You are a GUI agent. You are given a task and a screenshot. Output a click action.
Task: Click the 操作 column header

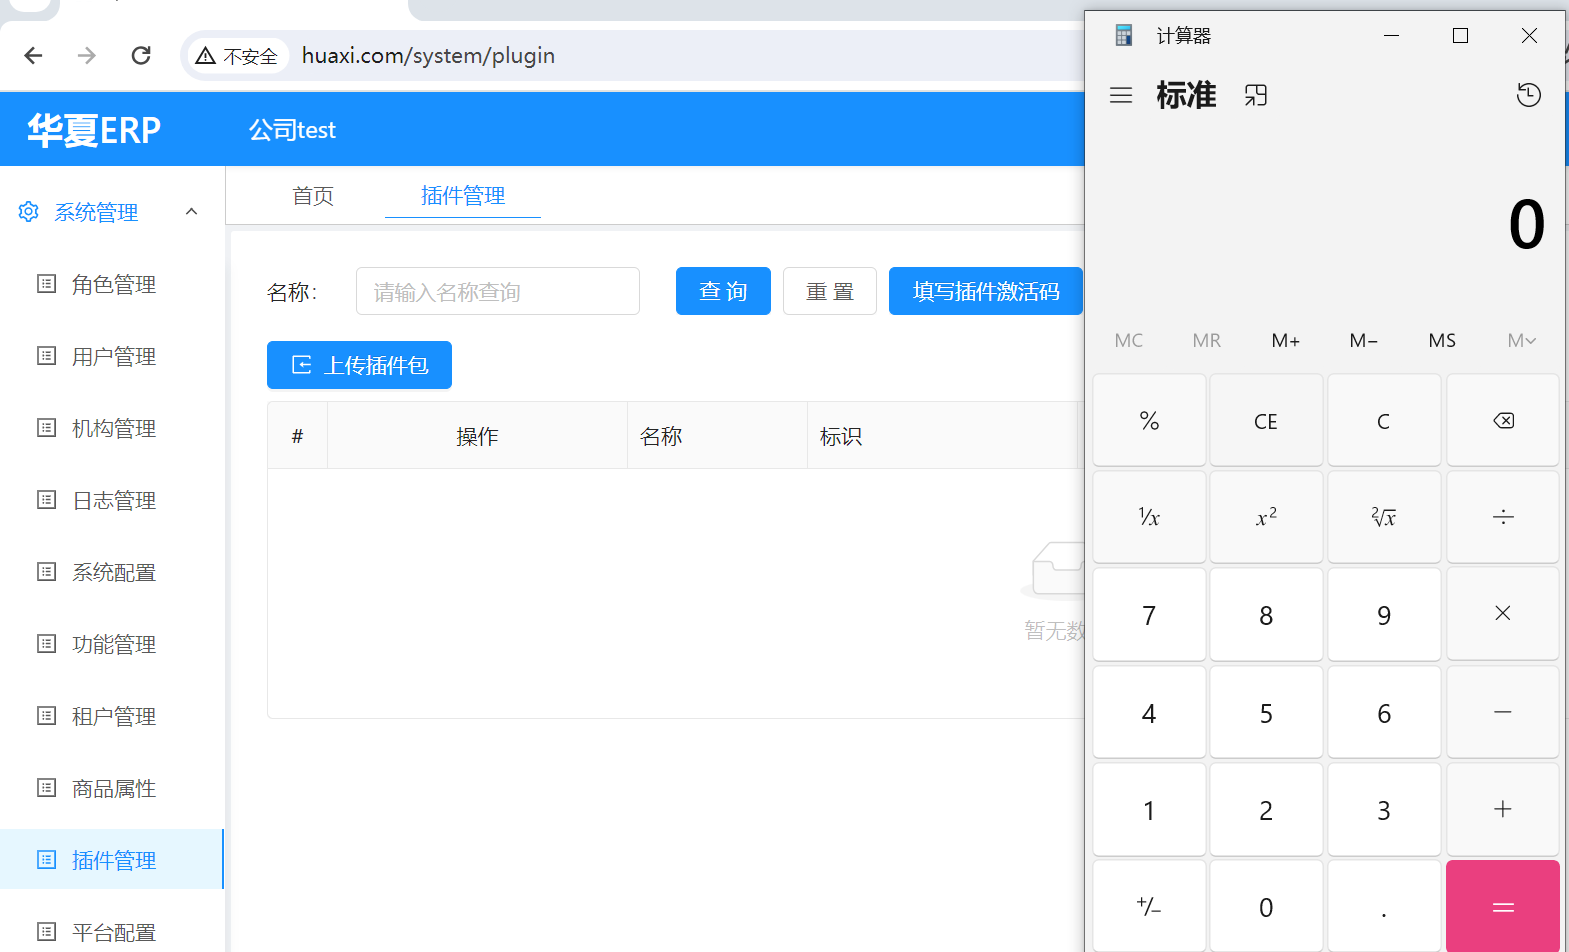click(x=477, y=436)
